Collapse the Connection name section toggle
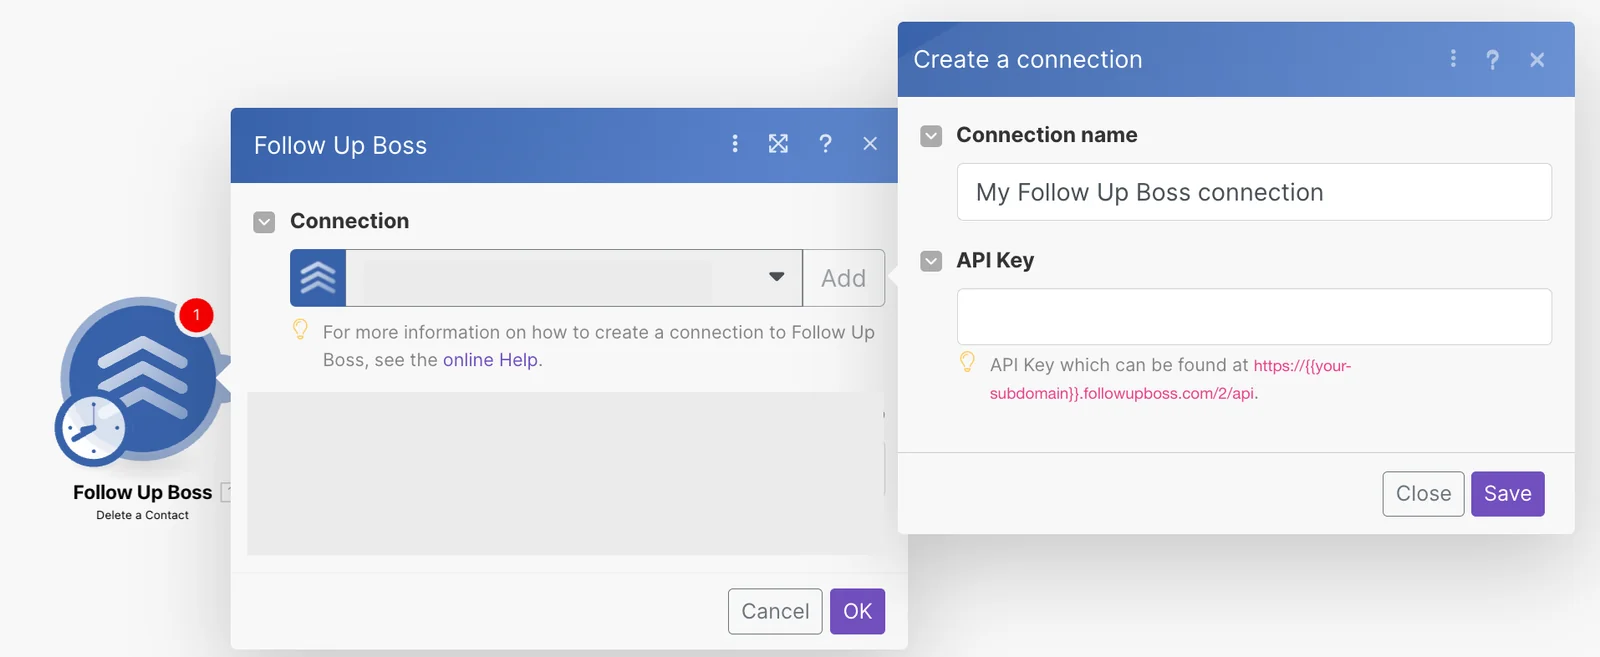The image size is (1600, 657). pos(931,136)
